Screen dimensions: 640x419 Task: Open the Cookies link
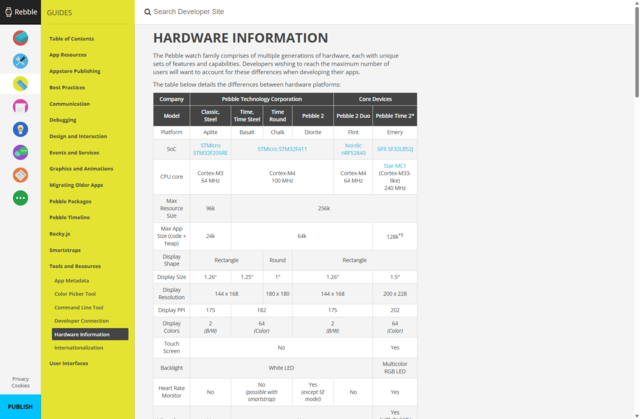click(x=20, y=386)
